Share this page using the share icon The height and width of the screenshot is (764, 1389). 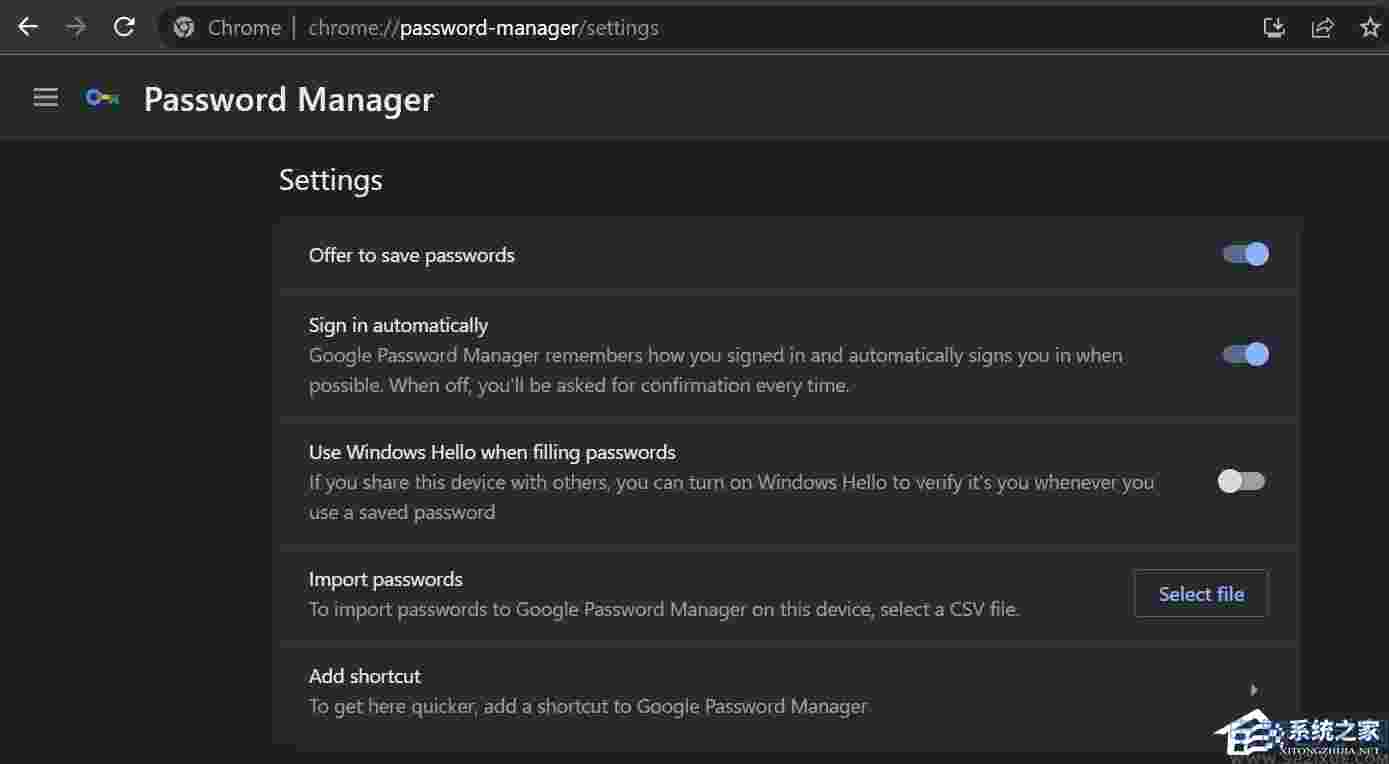[1322, 28]
